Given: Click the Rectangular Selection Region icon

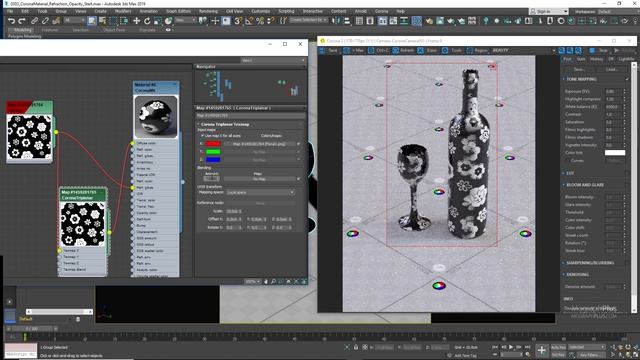Looking at the screenshot, I should (x=113, y=21).
